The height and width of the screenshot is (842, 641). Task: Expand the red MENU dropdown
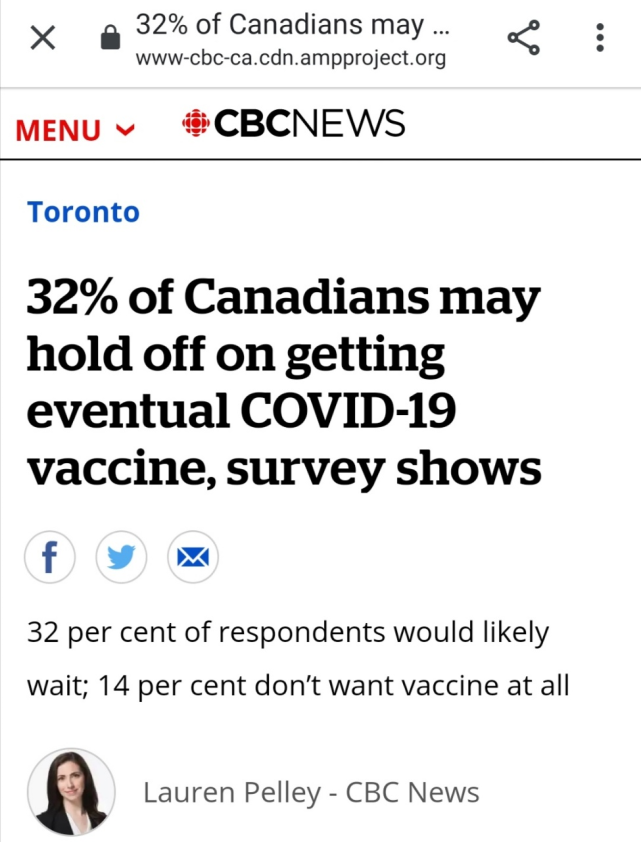tap(75, 130)
